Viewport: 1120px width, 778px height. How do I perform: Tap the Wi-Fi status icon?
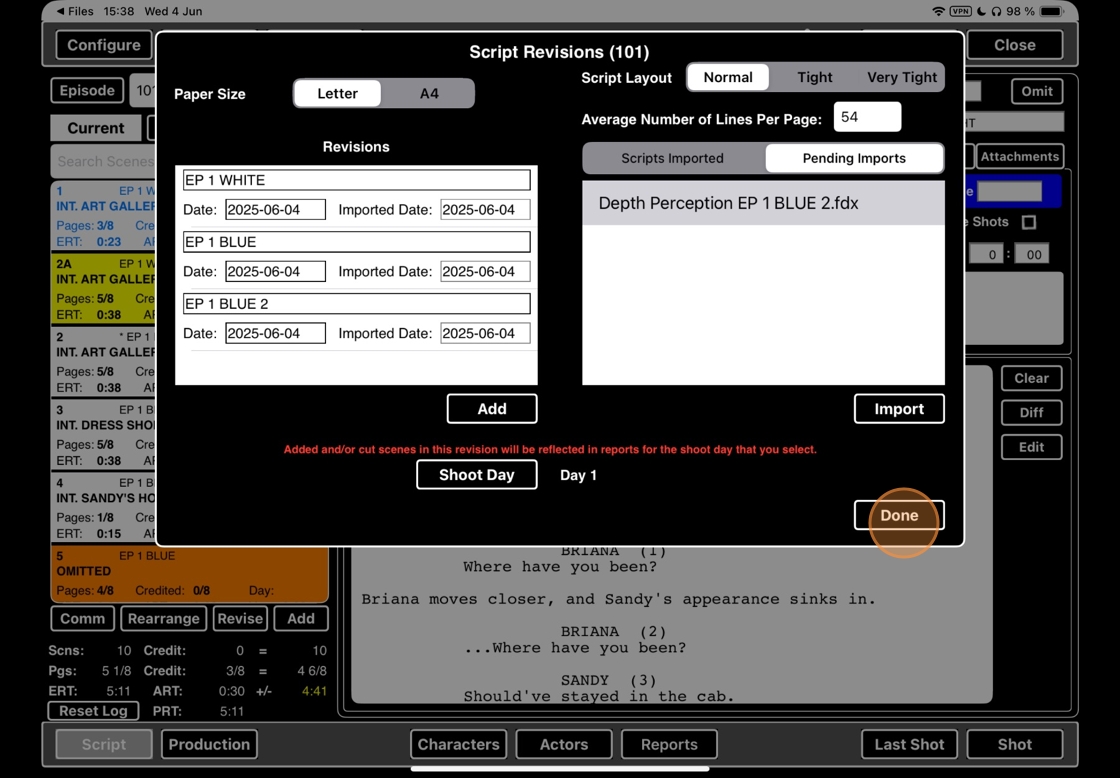click(x=939, y=11)
